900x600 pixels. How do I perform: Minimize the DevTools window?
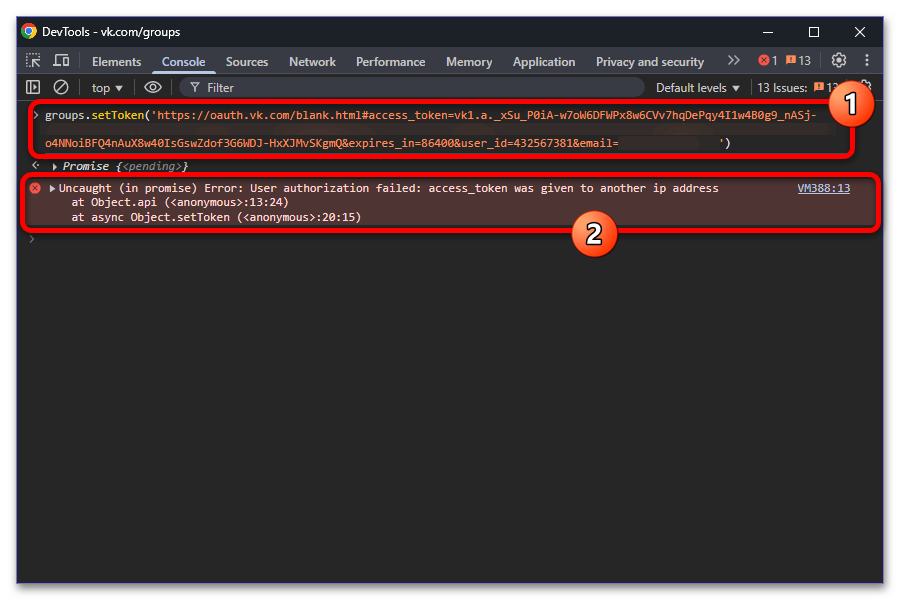coord(767,32)
